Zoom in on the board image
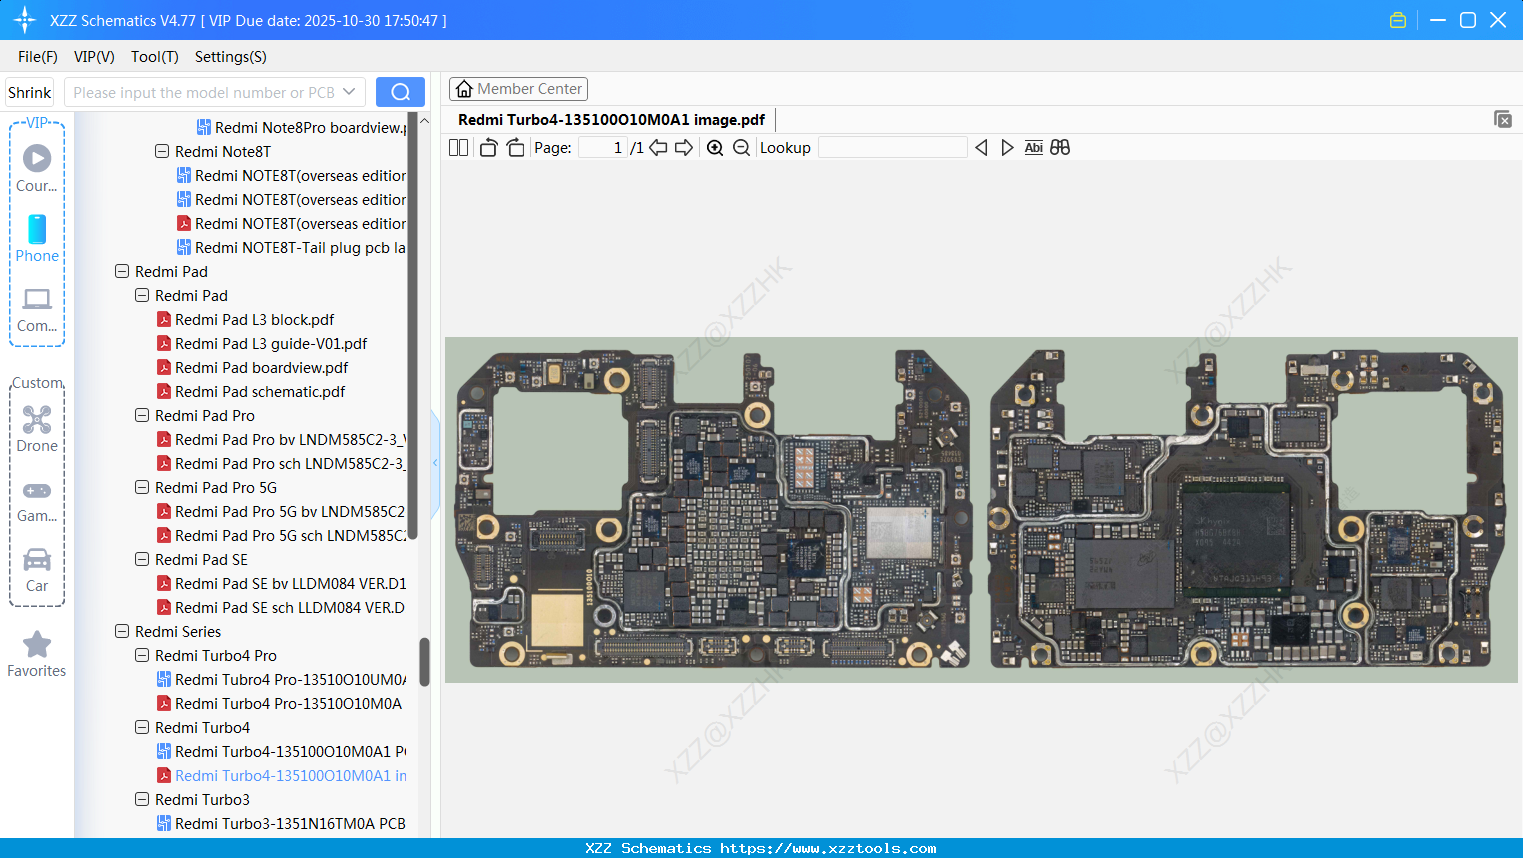This screenshot has width=1523, height=858. pyautogui.click(x=715, y=147)
